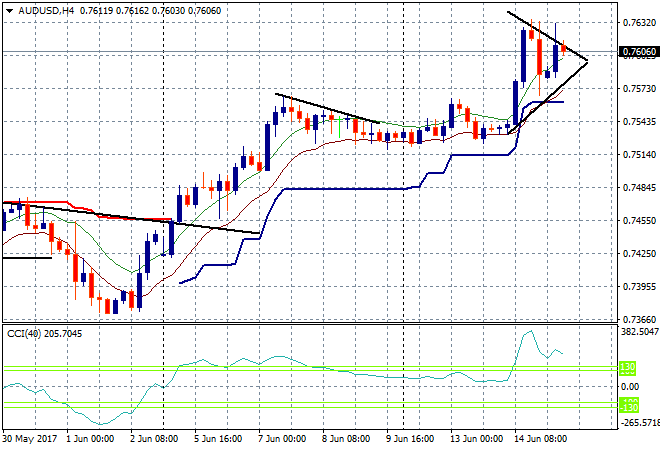This screenshot has height=450, width=660.
Task: Click the 5 Jun 16:00 time label
Action: click(218, 439)
